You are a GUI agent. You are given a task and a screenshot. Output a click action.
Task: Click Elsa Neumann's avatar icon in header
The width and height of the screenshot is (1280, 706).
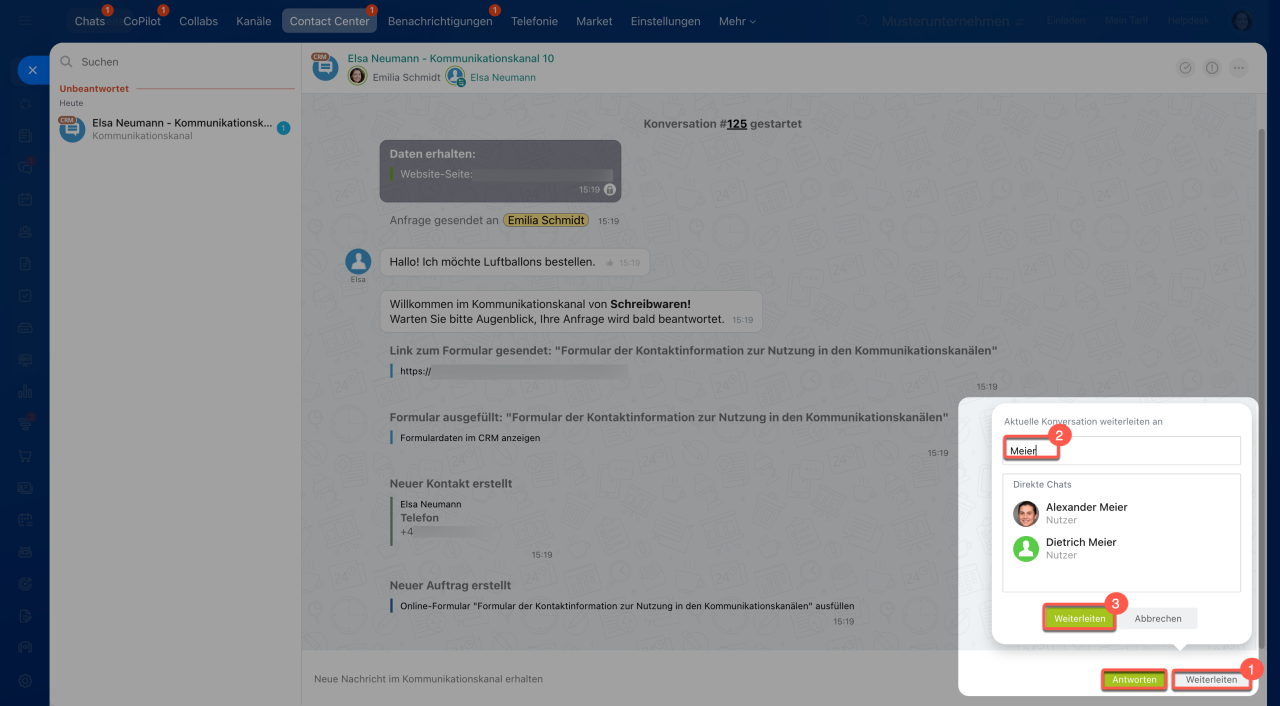pyautogui.click(x=456, y=76)
